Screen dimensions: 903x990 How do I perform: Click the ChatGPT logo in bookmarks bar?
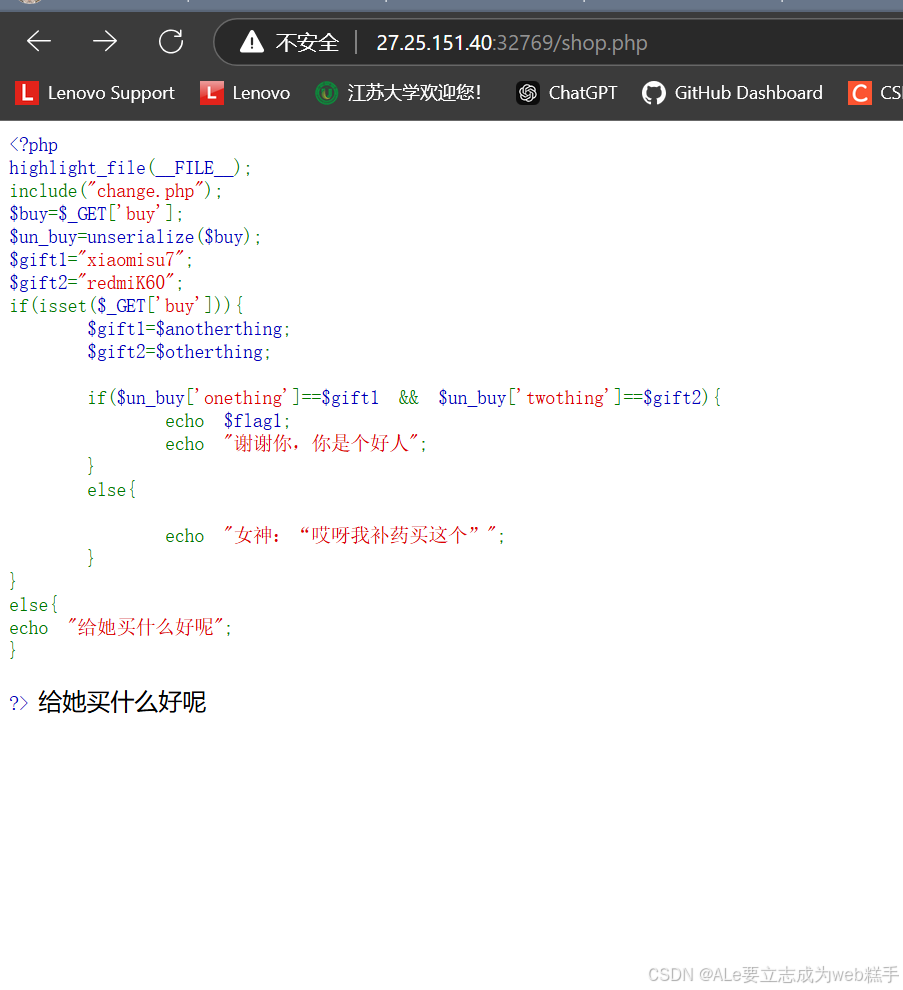pyautogui.click(x=527, y=92)
